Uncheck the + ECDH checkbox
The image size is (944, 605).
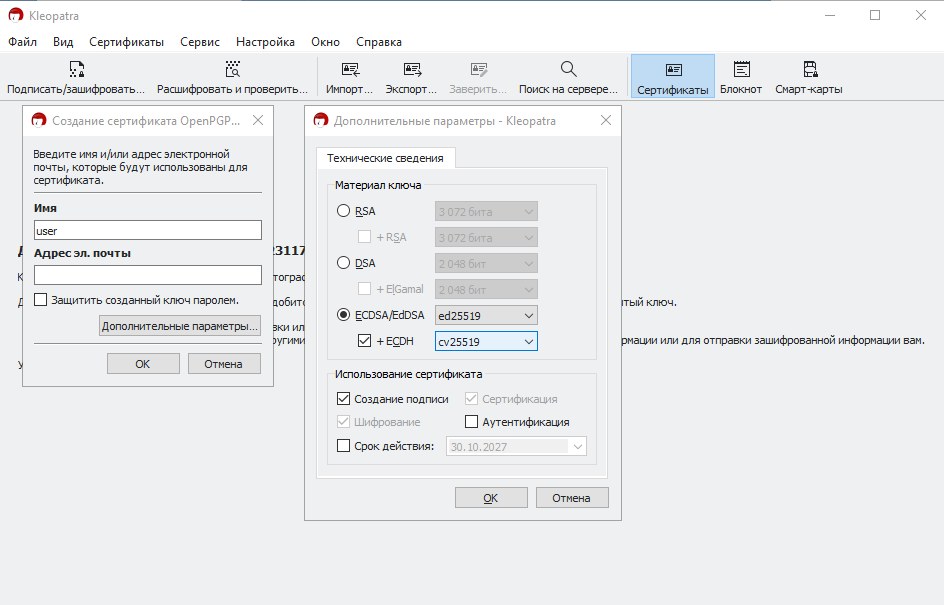point(364,341)
